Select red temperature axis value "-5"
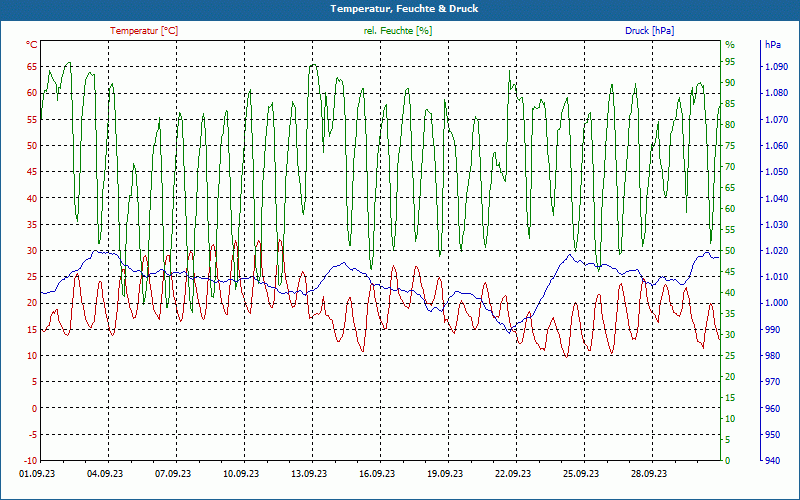This screenshot has width=800, height=500. pyautogui.click(x=33, y=435)
